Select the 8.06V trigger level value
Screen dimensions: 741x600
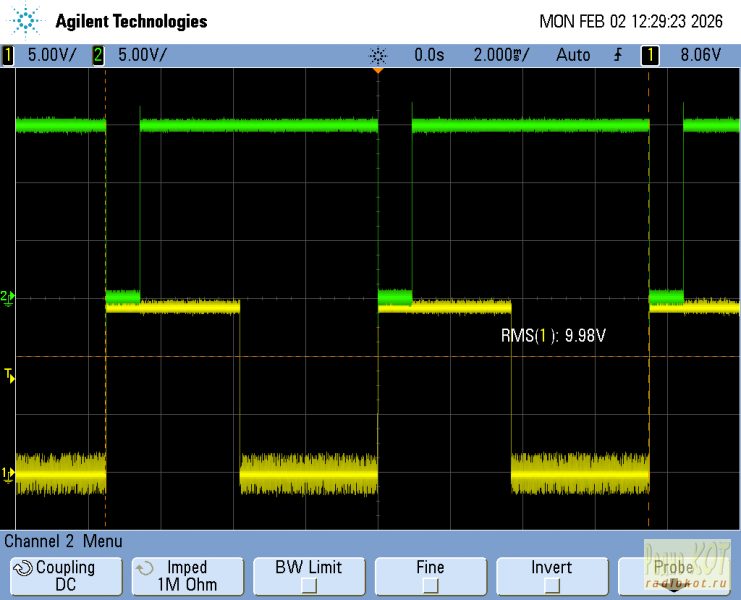pyautogui.click(x=700, y=55)
